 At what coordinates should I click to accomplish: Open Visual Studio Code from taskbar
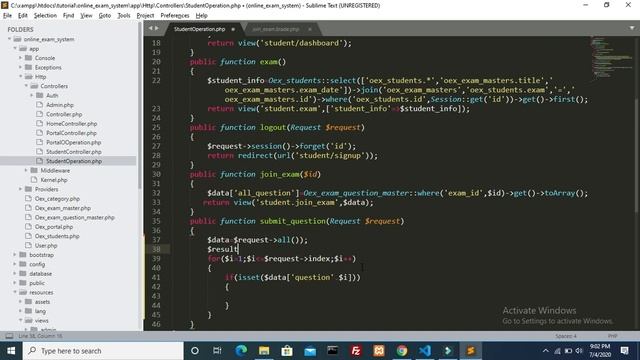point(424,351)
